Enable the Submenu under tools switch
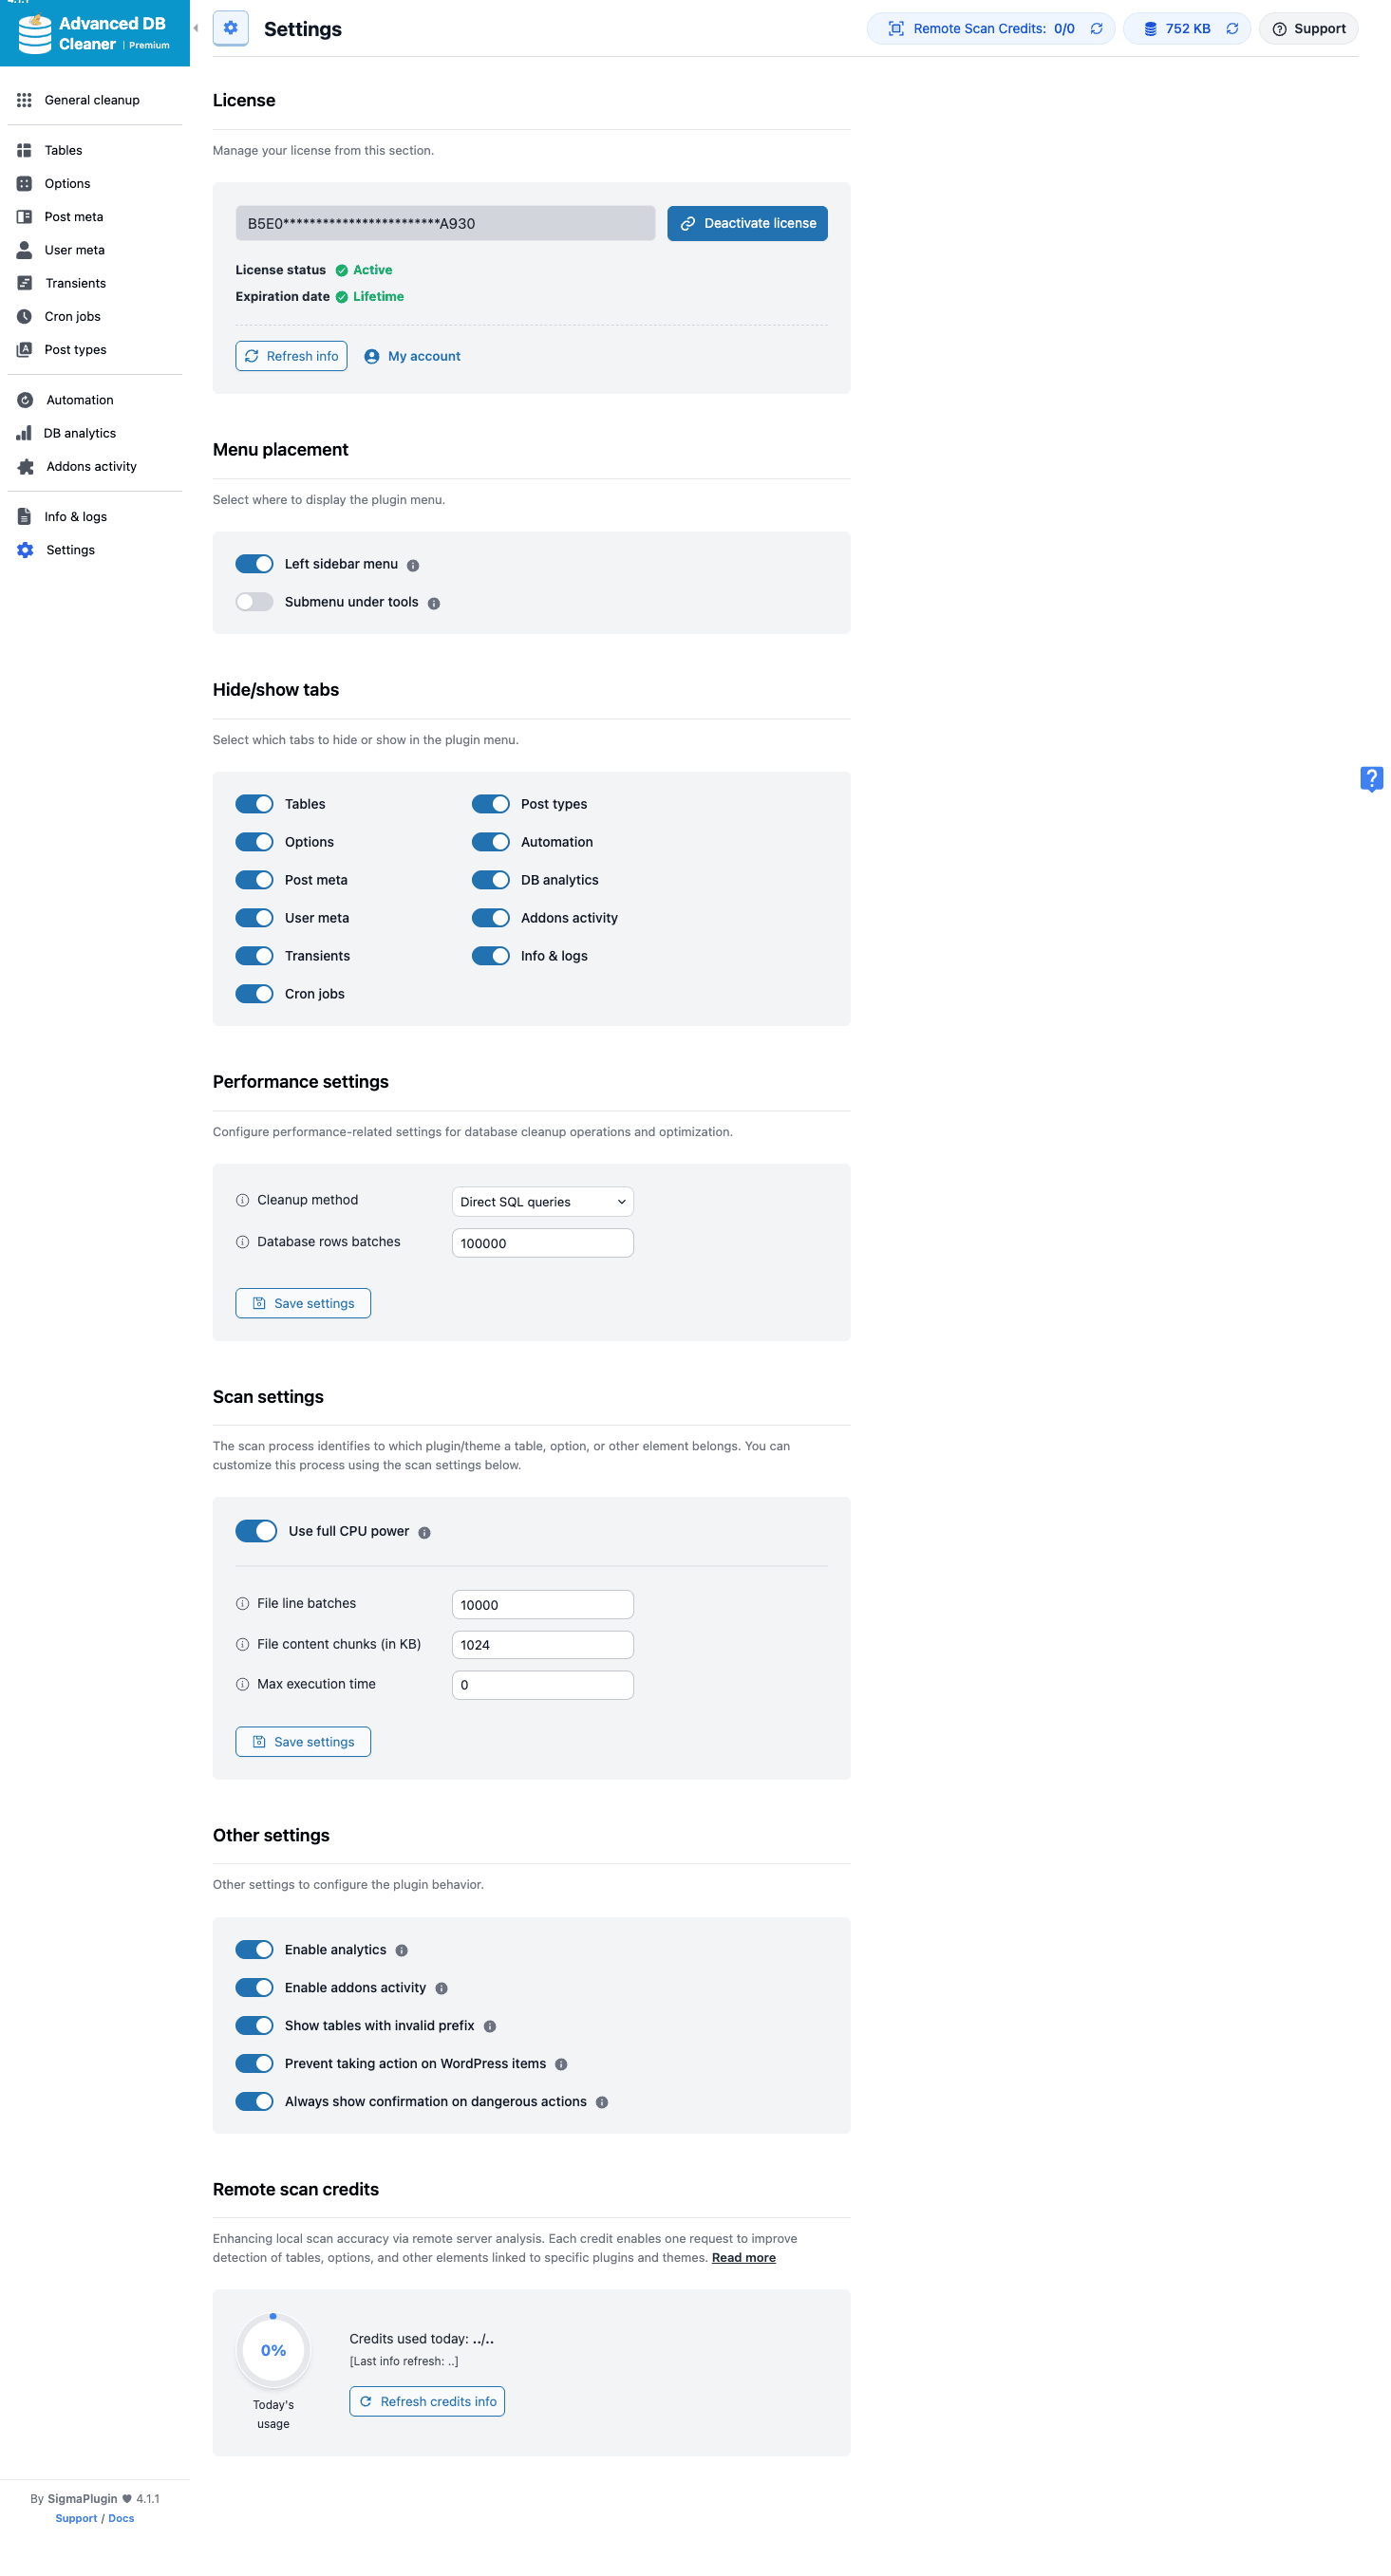This screenshot has height=2576, width=1391. pos(254,602)
